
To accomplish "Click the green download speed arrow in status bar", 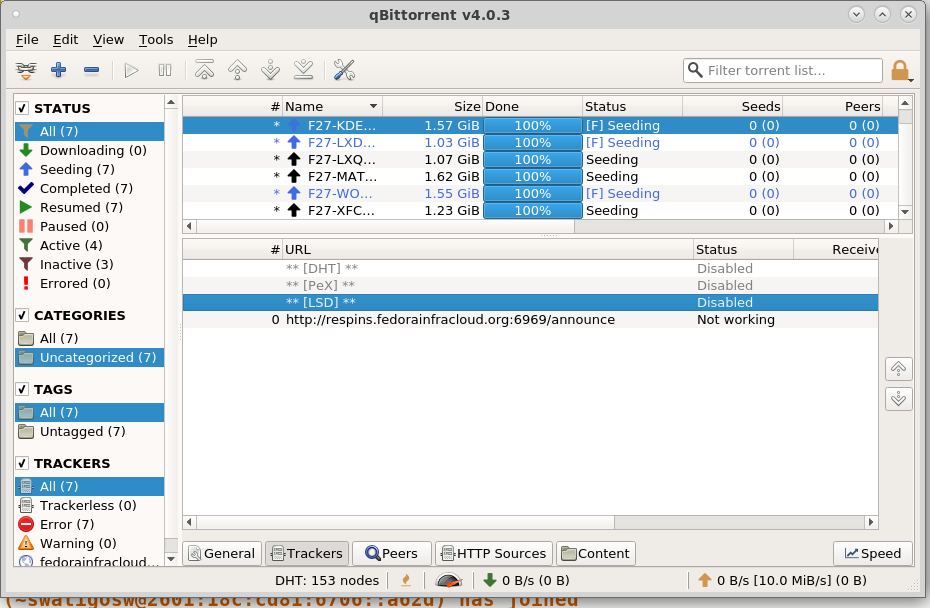I will 490,580.
